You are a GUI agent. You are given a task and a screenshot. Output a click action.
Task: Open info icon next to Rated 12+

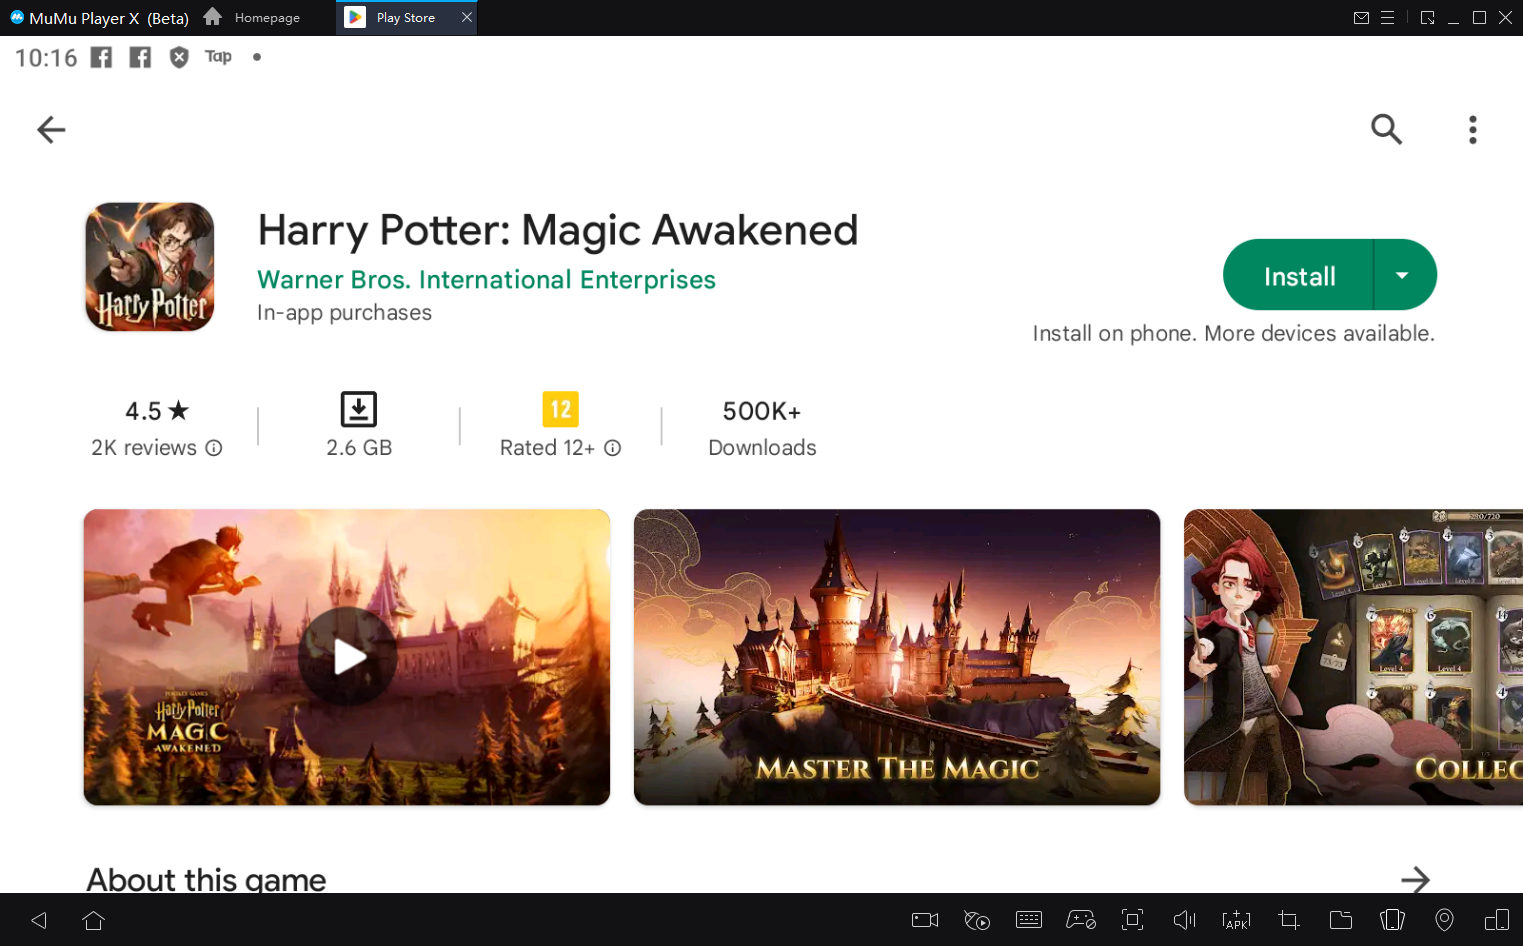(613, 448)
